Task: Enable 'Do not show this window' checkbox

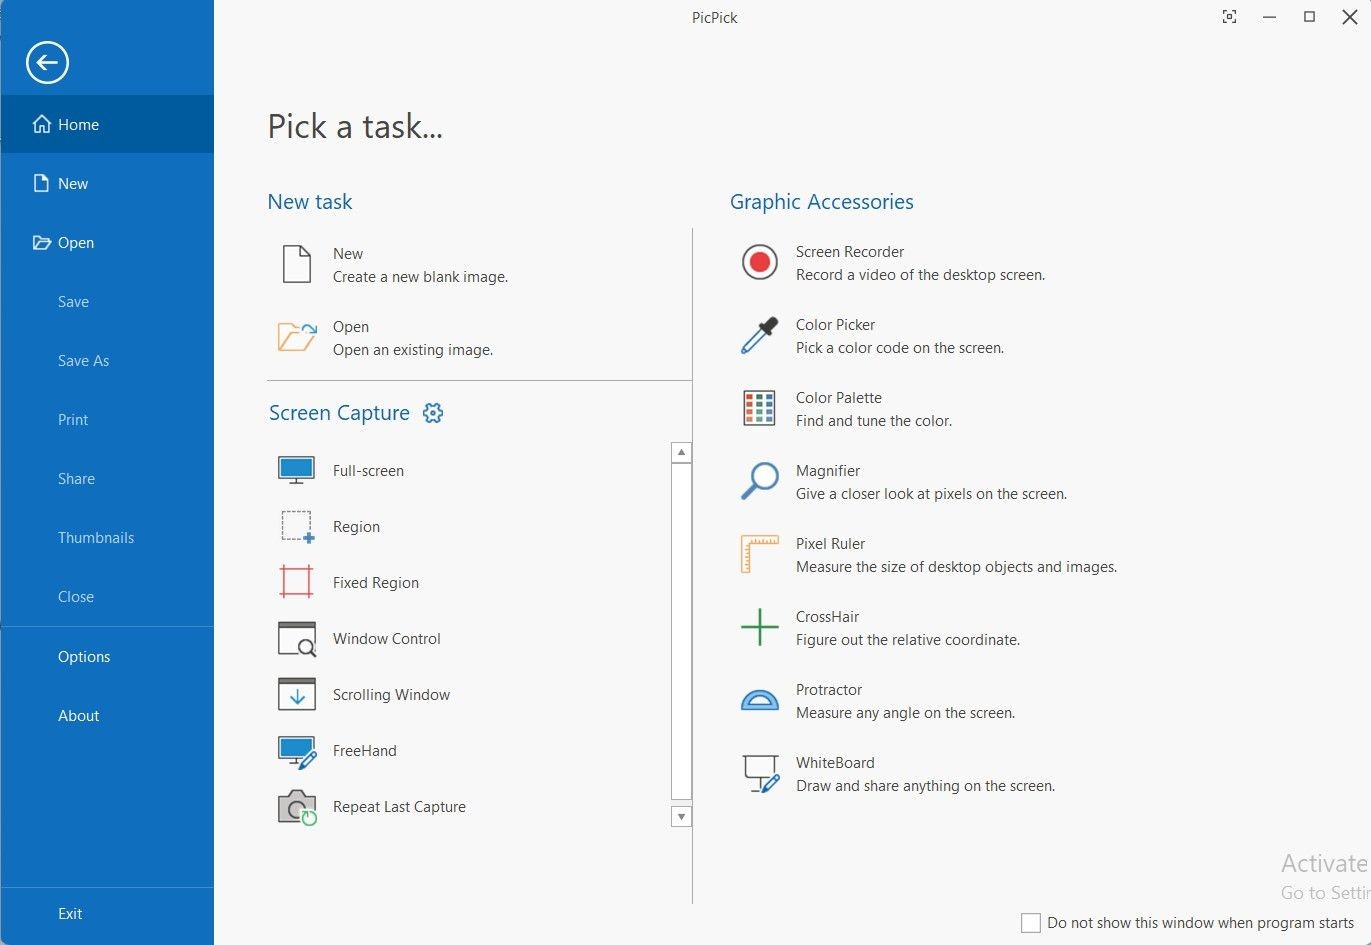Action: tap(1031, 922)
